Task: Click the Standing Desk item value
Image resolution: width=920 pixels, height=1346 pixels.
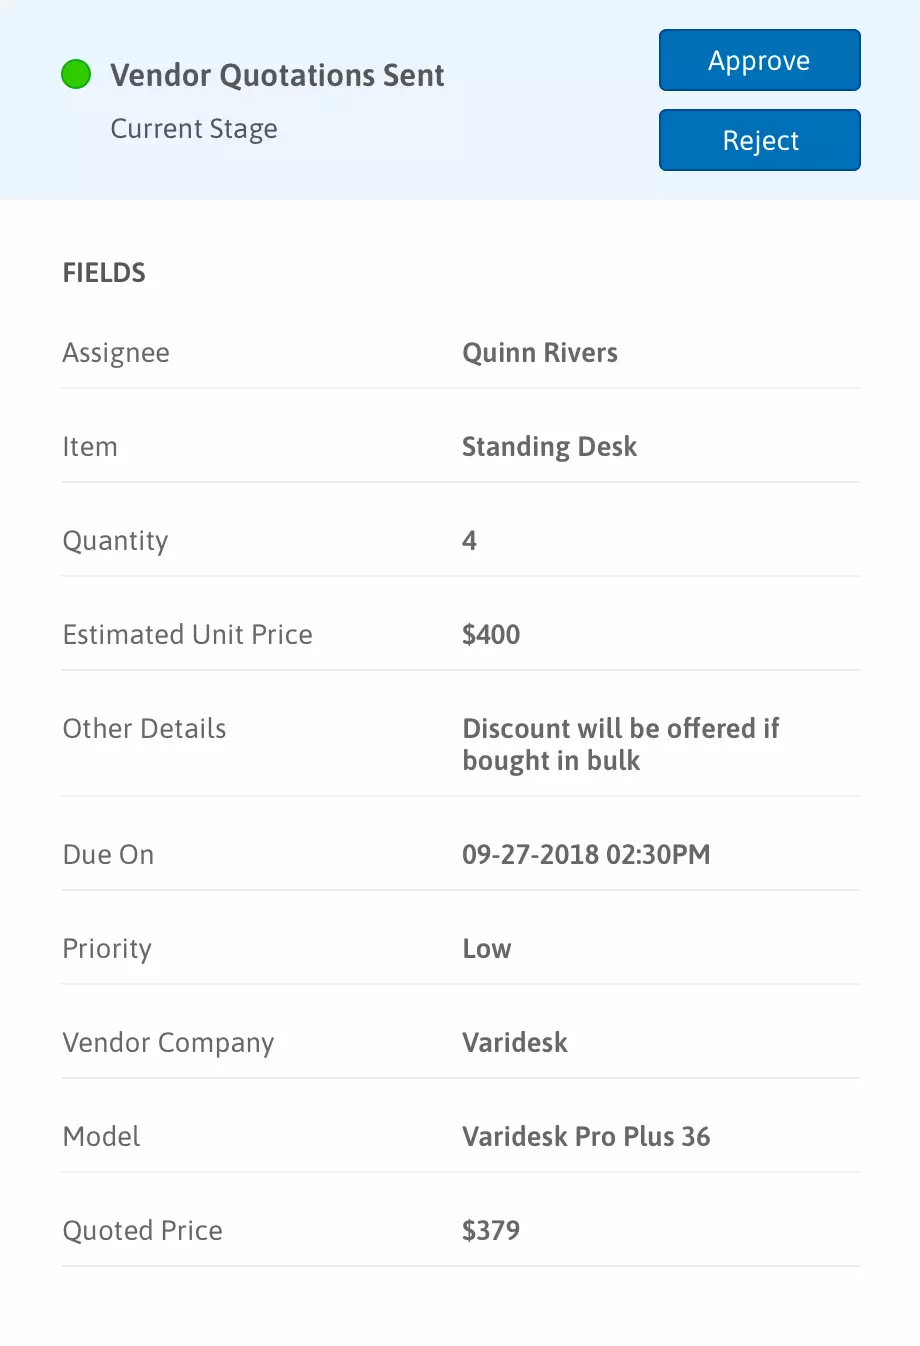Action: coord(549,447)
